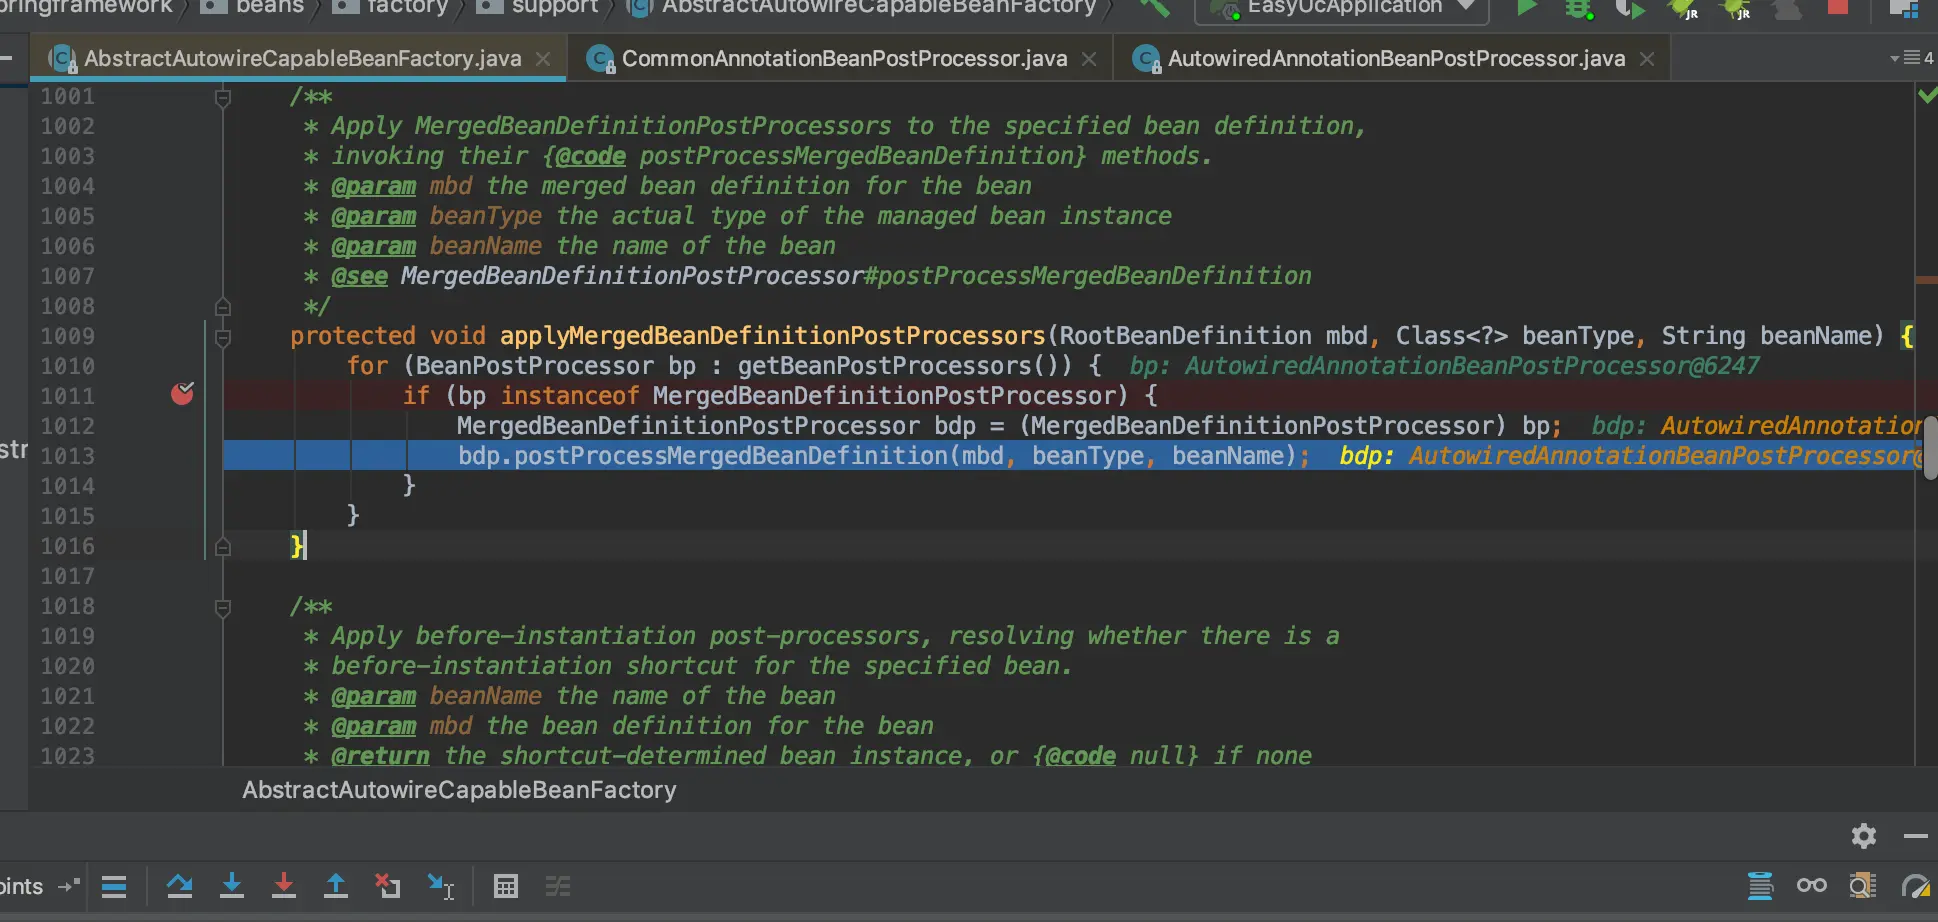Drop the current frame
Screen dimensions: 1938x922
pos(387,886)
